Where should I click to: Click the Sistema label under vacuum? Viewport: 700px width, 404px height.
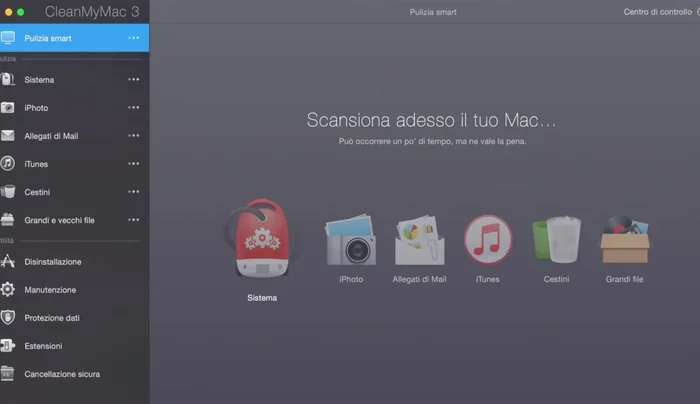[x=262, y=298]
